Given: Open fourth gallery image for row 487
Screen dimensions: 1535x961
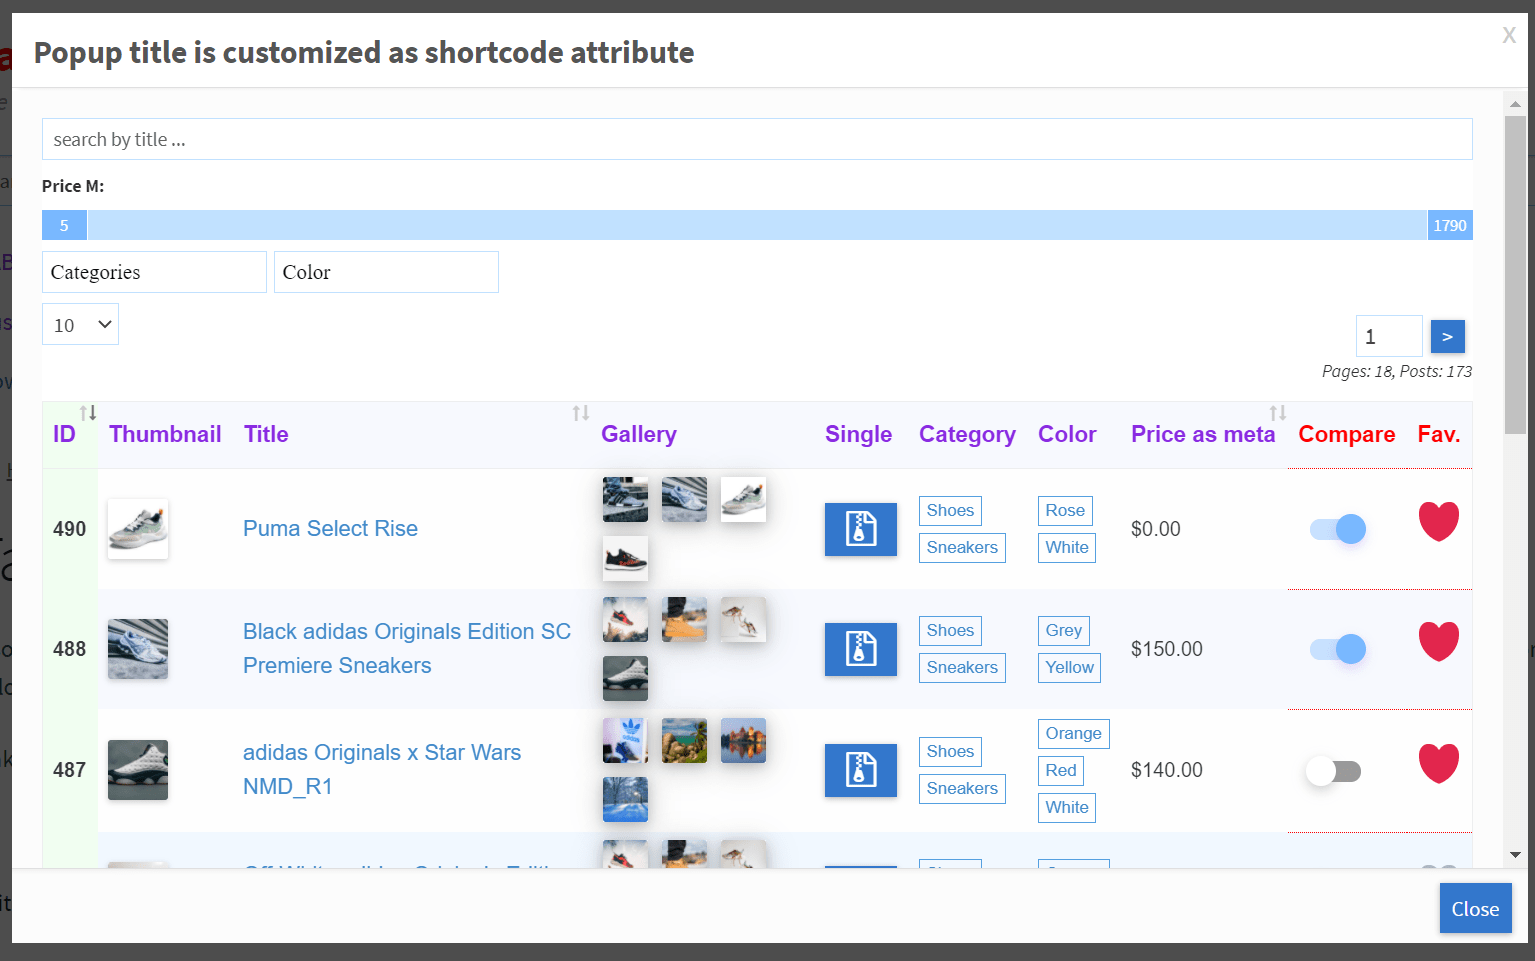Looking at the screenshot, I should (626, 800).
